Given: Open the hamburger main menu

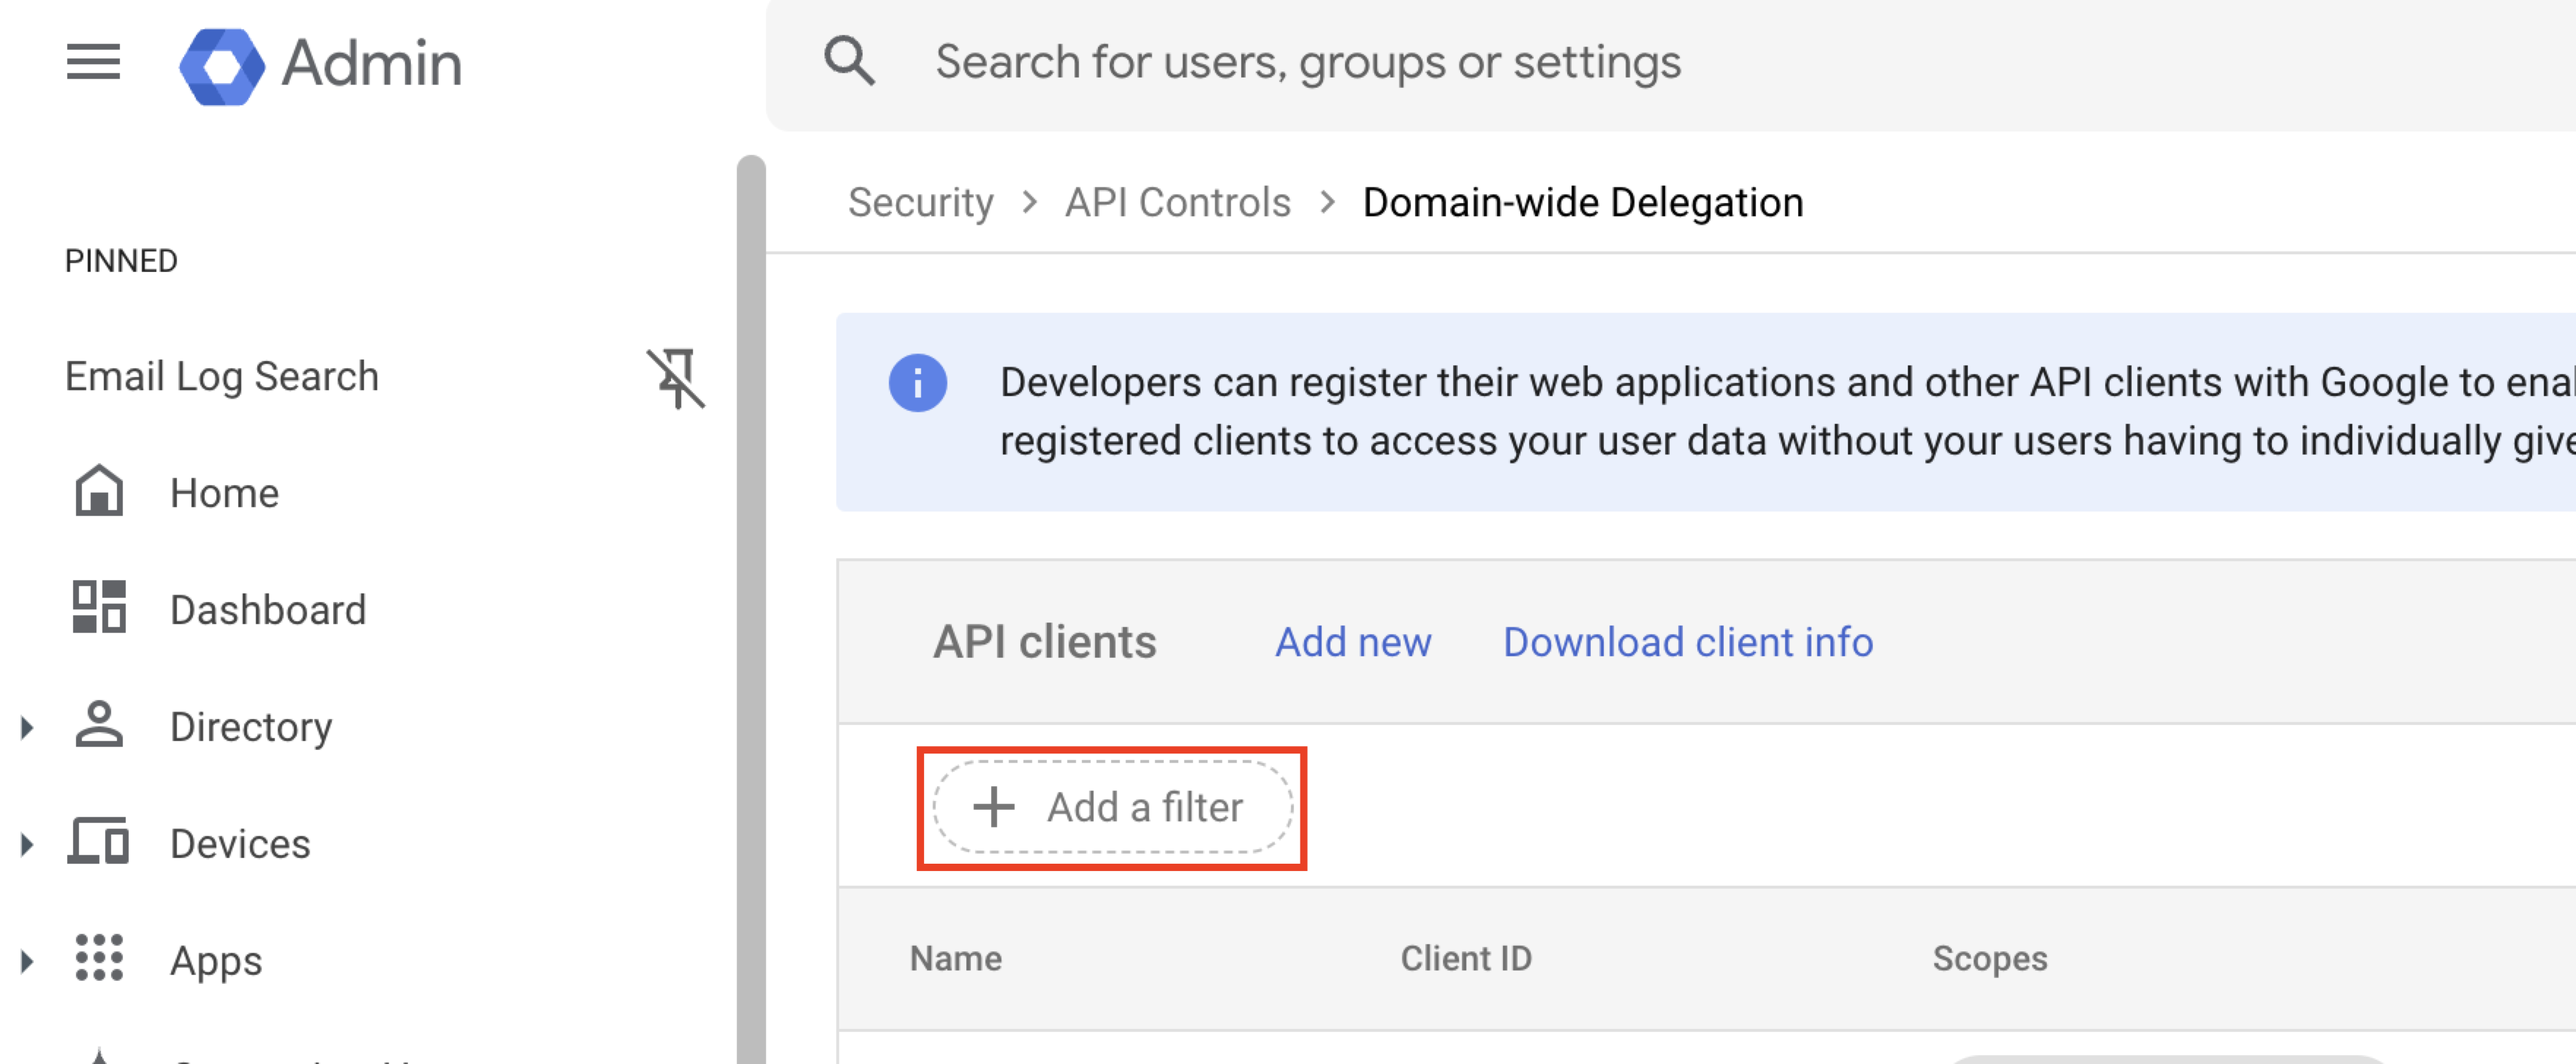Looking at the screenshot, I should pos(93,62).
